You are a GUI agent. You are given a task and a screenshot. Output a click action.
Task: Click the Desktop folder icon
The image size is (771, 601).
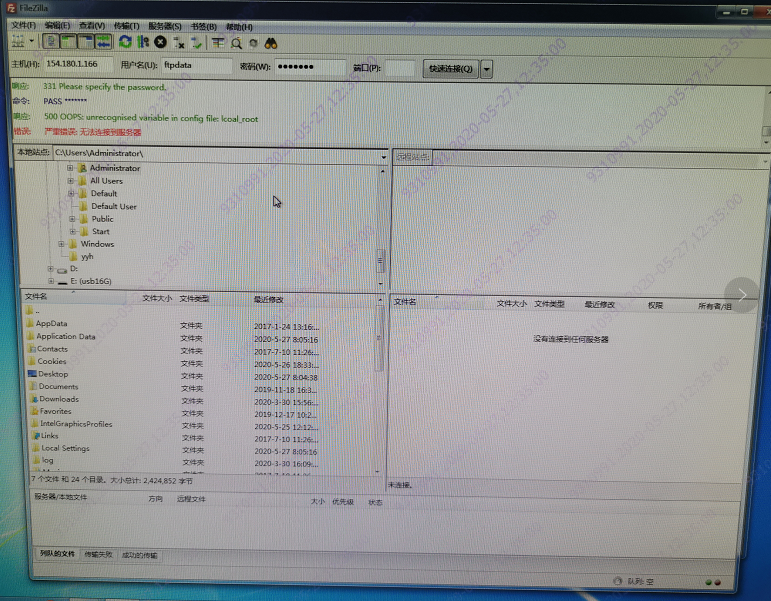point(32,374)
